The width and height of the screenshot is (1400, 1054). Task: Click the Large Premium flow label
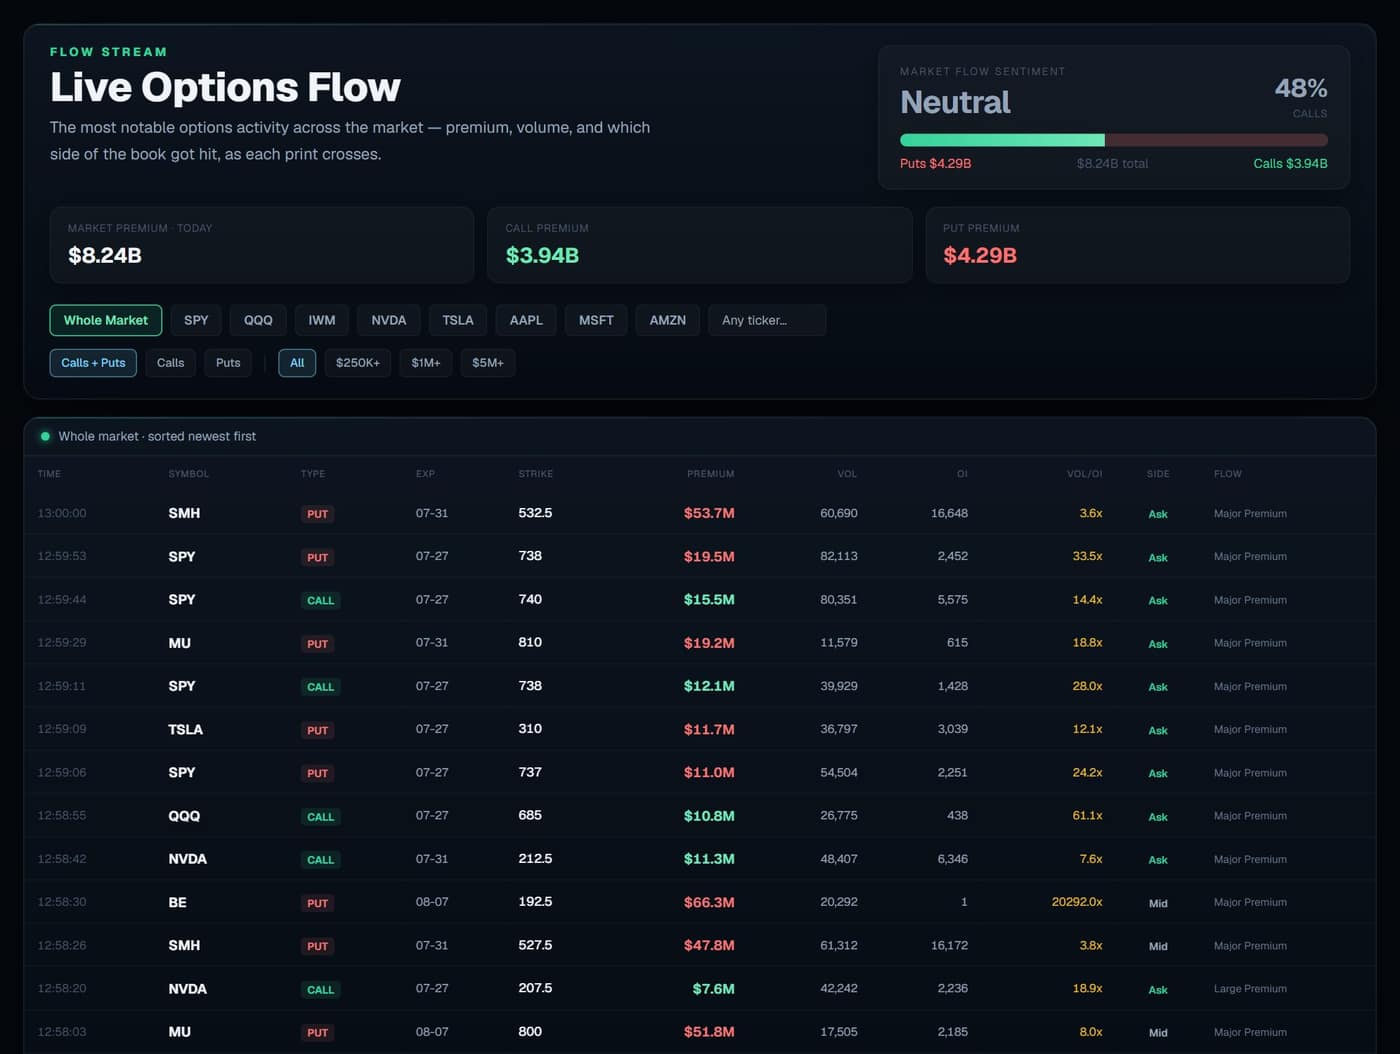1250,989
